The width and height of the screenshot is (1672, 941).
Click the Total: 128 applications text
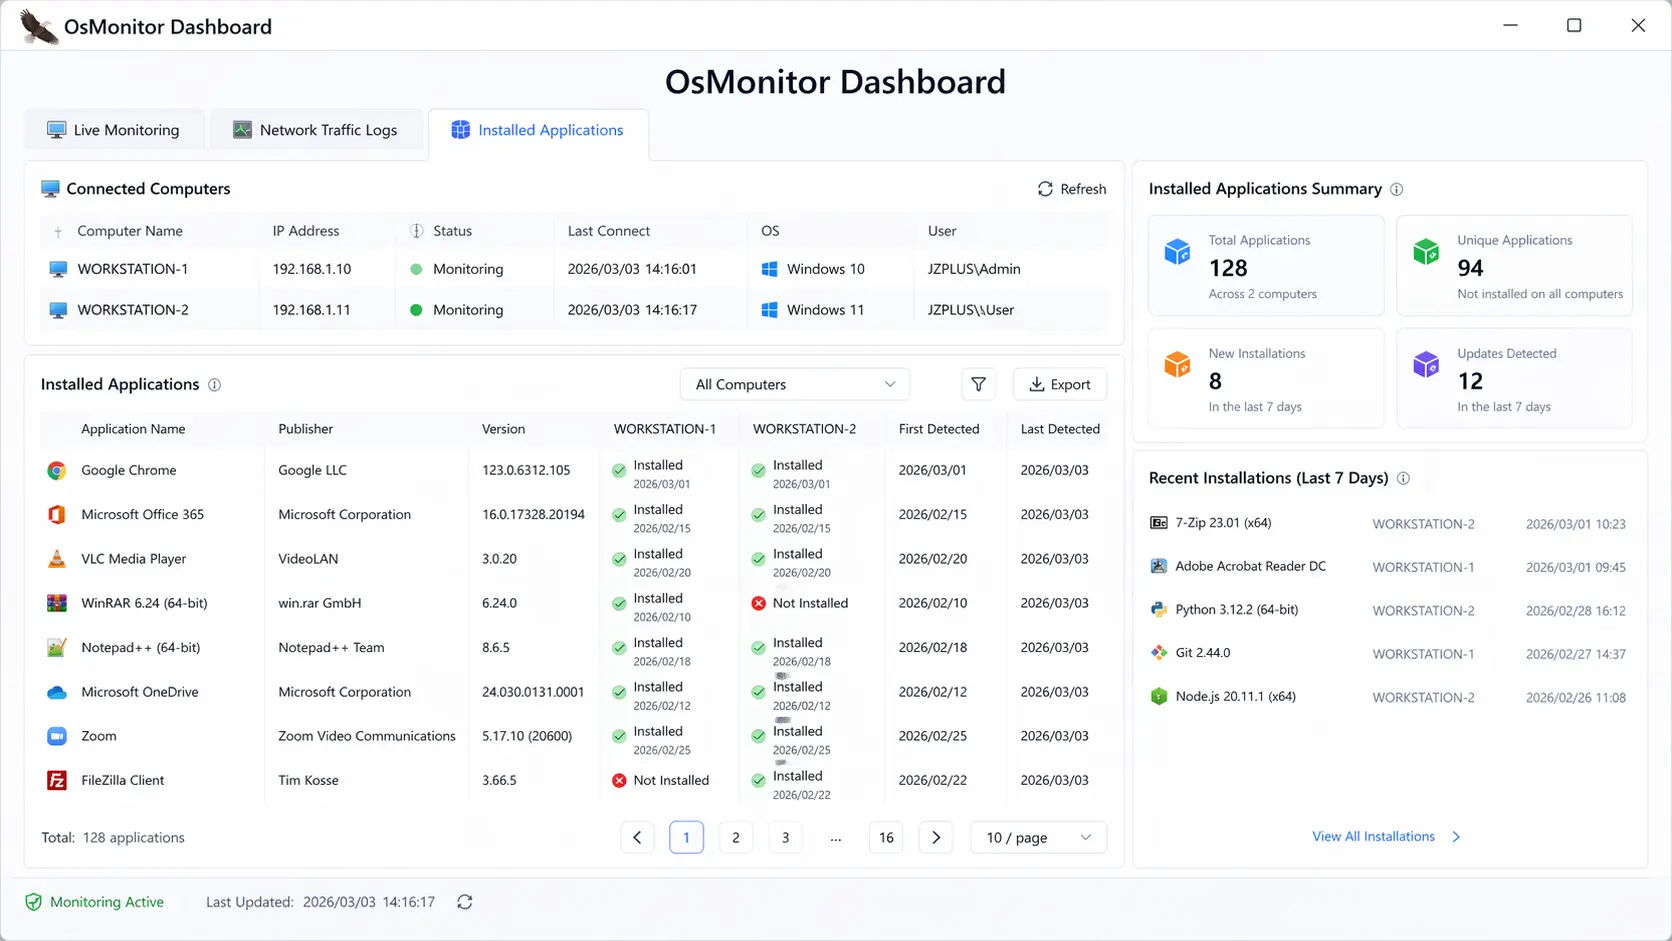click(x=113, y=838)
